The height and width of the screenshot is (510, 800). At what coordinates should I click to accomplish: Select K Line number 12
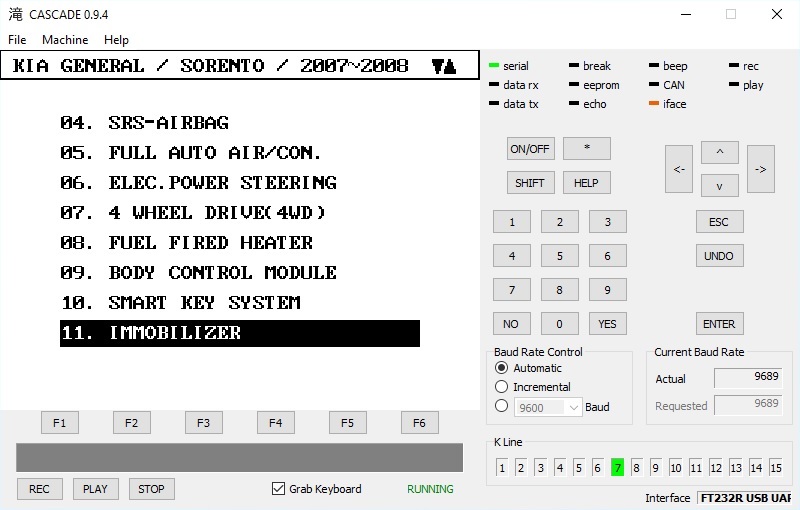click(x=715, y=467)
